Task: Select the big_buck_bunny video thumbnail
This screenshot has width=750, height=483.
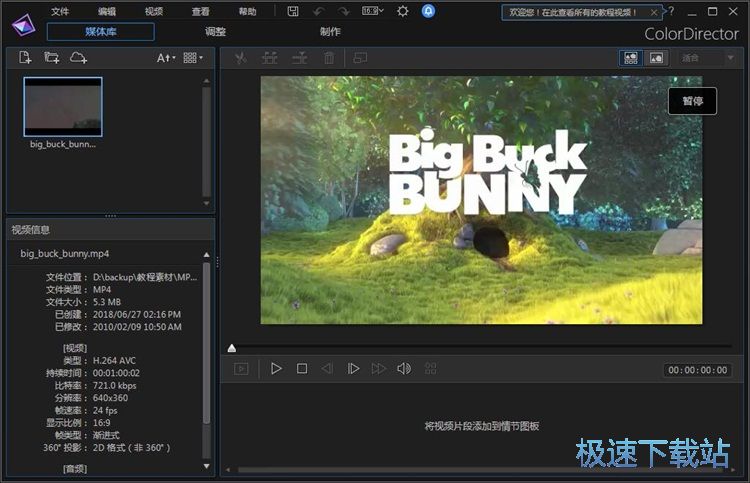Action: pyautogui.click(x=63, y=107)
